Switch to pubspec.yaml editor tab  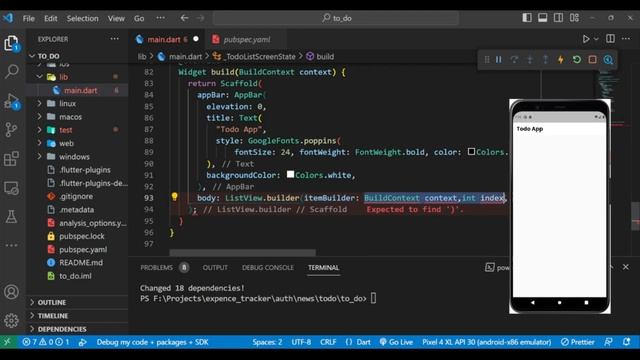point(247,39)
